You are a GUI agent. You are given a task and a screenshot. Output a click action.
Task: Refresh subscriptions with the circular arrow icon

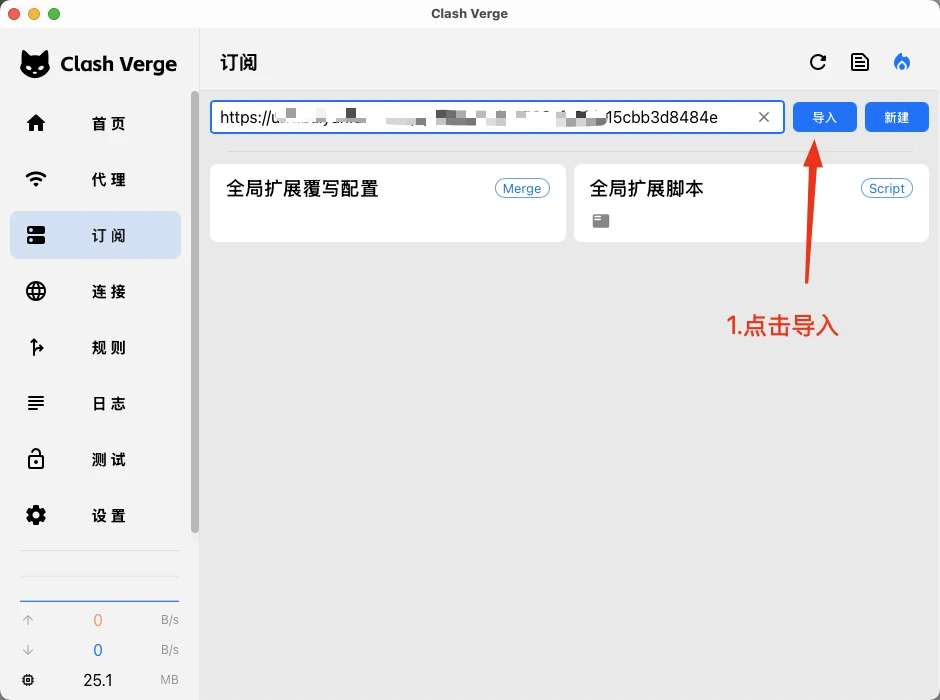point(818,61)
